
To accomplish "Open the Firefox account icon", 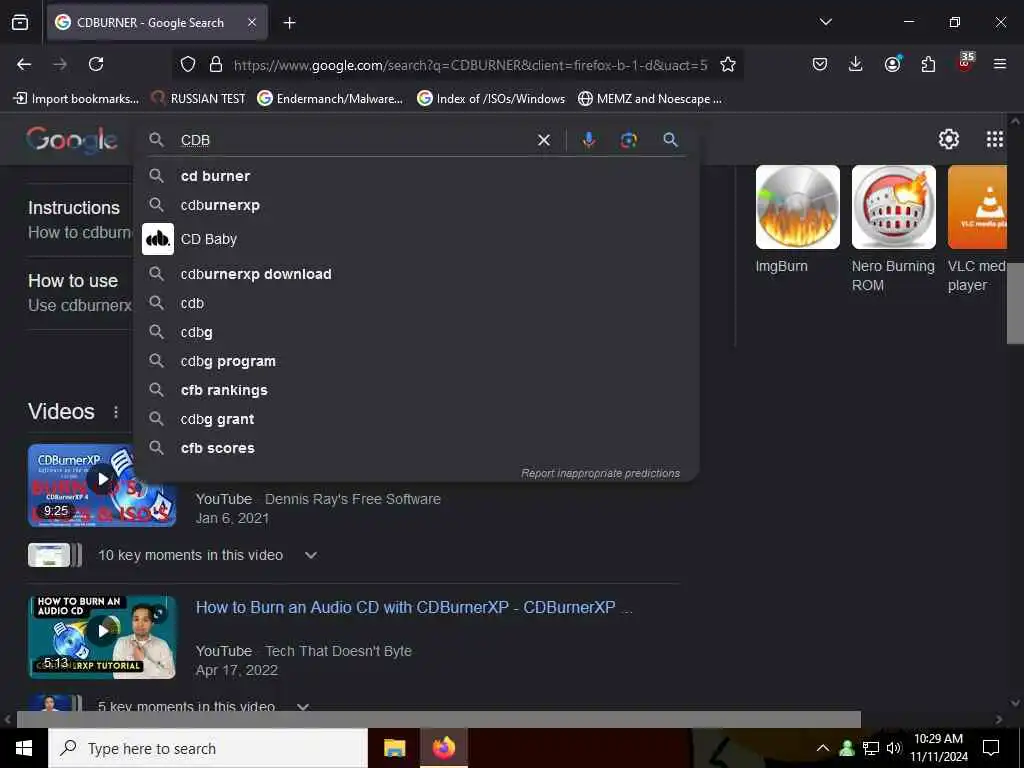I will [892, 63].
